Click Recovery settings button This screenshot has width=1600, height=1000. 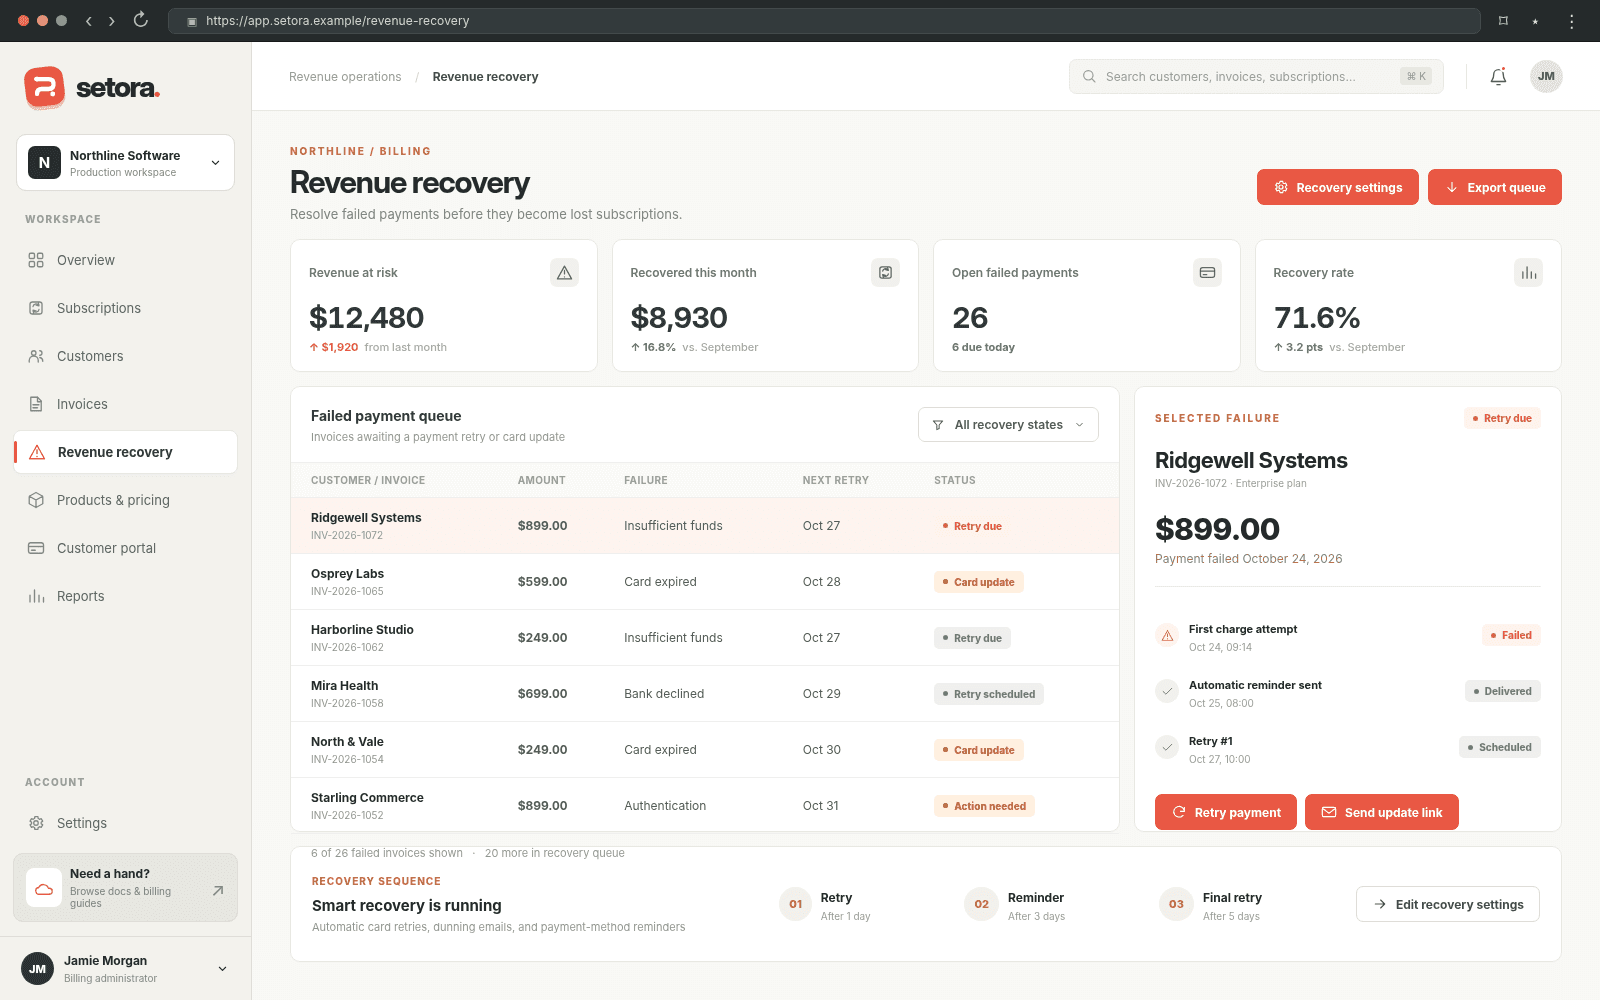point(1338,187)
